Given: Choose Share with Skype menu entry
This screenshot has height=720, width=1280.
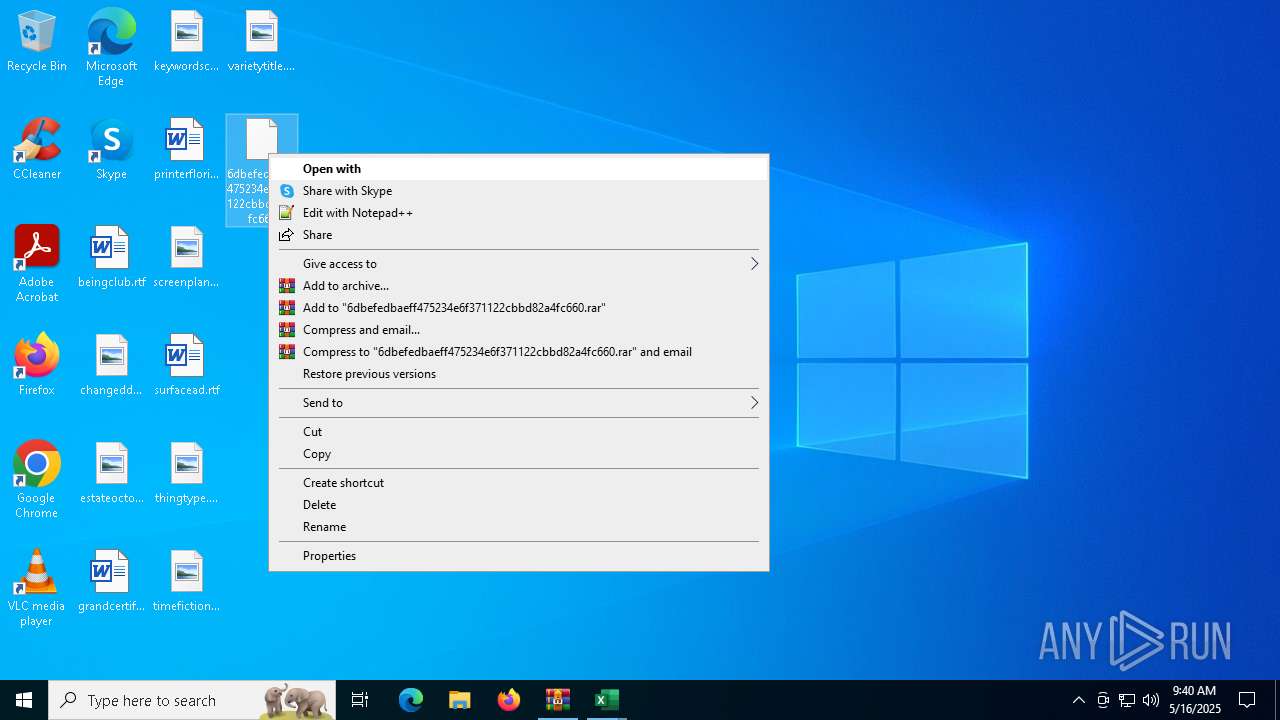Looking at the screenshot, I should [519, 191].
